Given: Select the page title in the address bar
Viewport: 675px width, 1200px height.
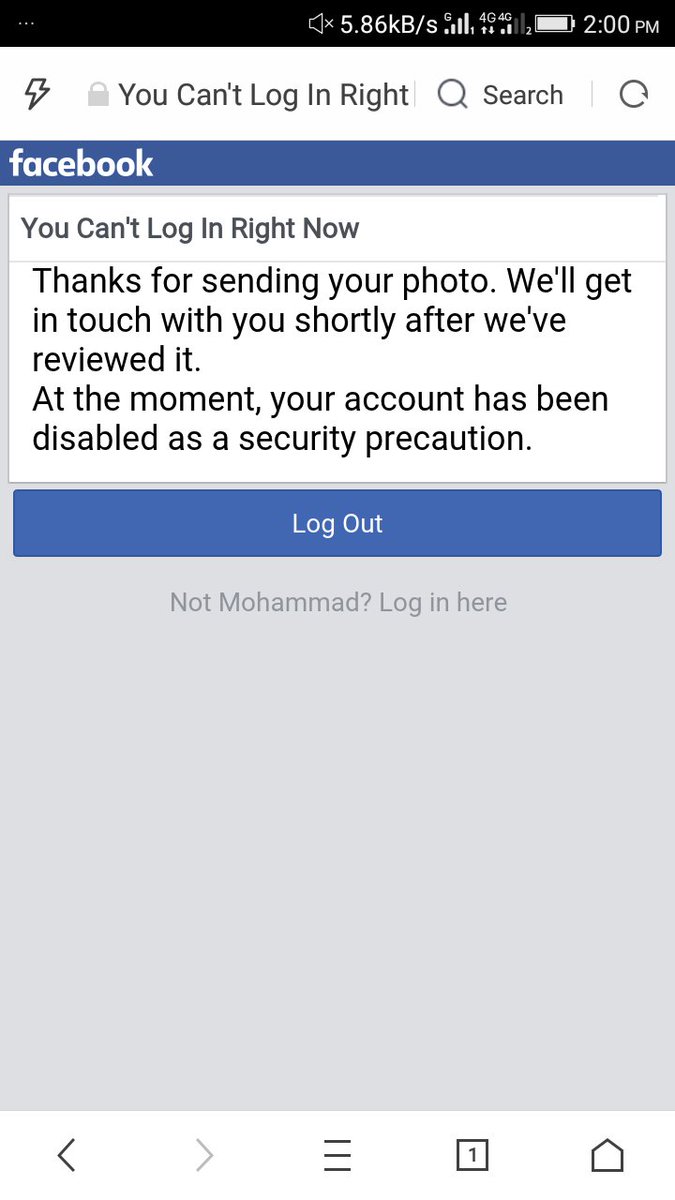Looking at the screenshot, I should click(264, 95).
